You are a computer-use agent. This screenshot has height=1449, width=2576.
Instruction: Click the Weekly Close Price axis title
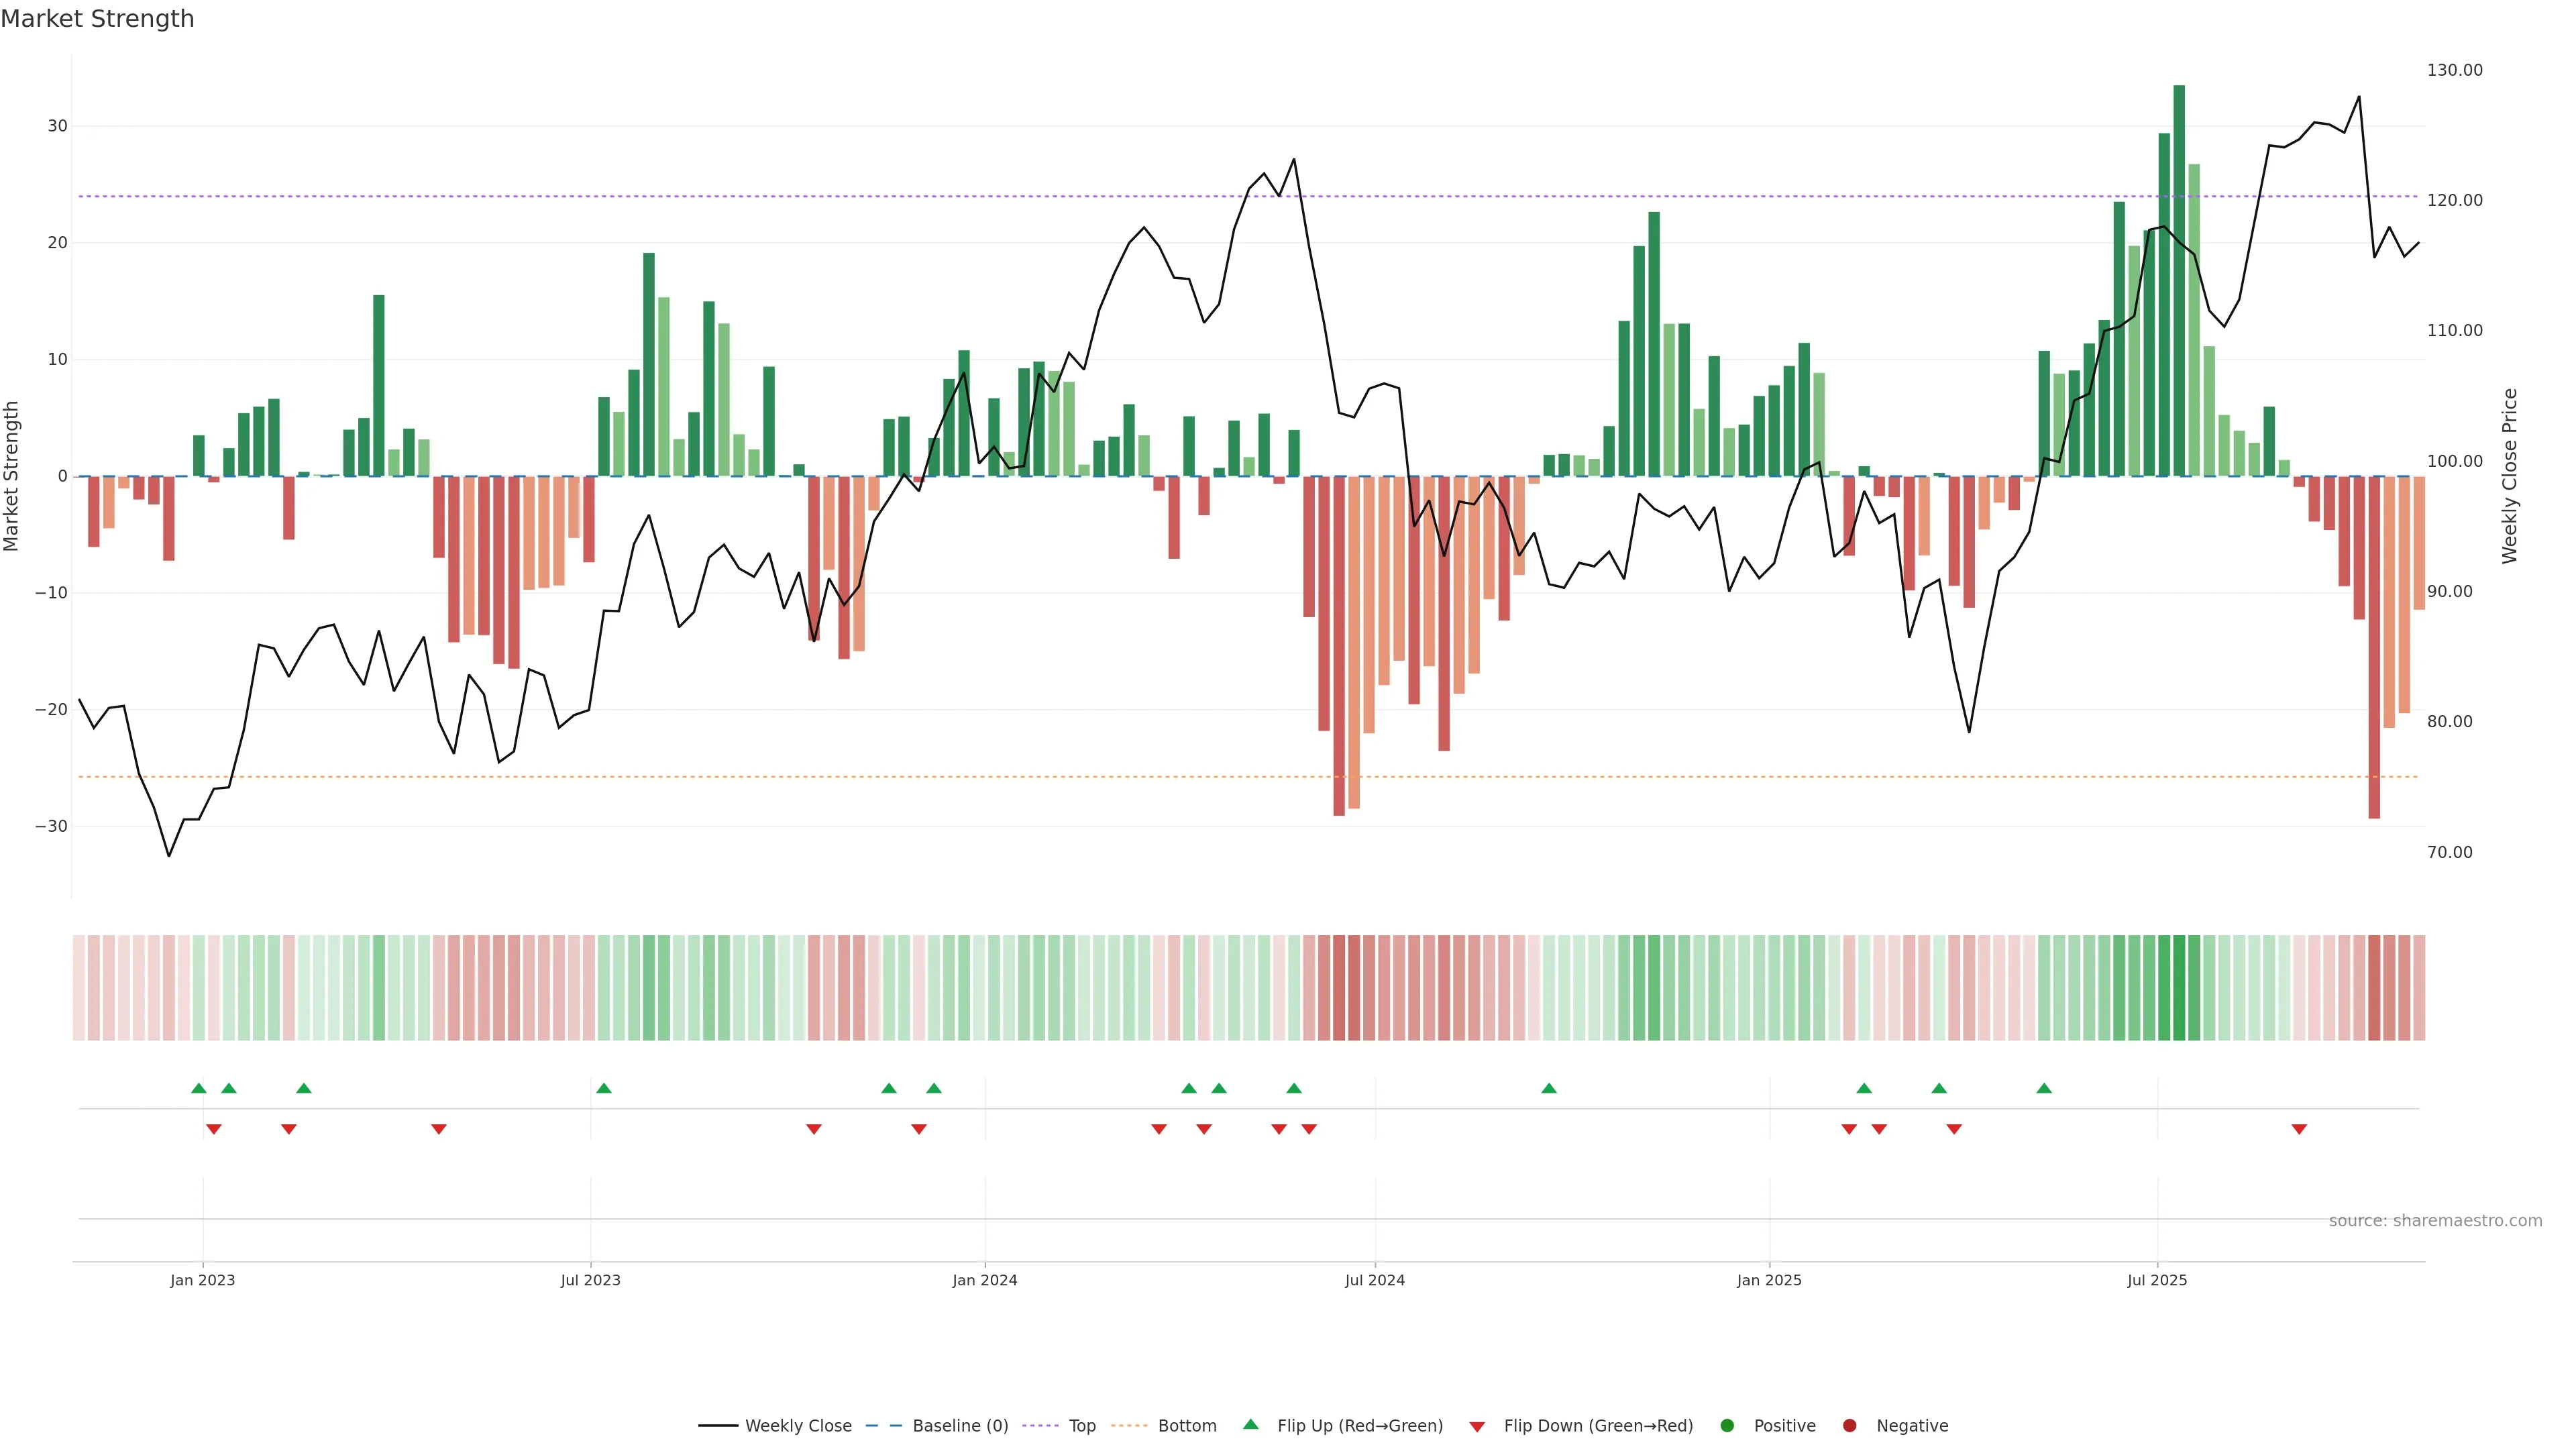2510,476
